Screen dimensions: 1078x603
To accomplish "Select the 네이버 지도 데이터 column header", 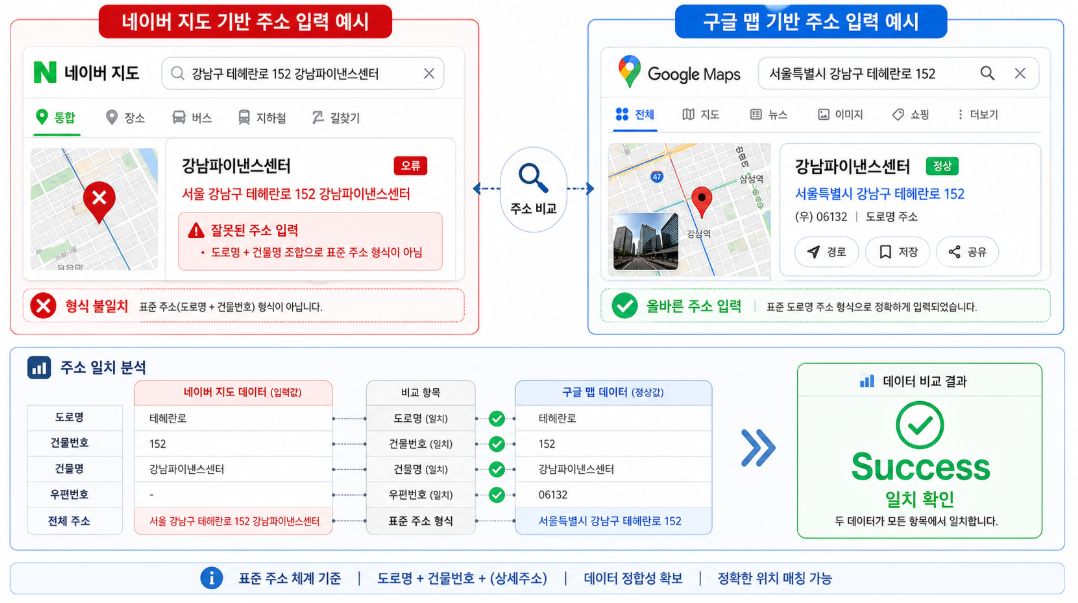I will pos(234,393).
